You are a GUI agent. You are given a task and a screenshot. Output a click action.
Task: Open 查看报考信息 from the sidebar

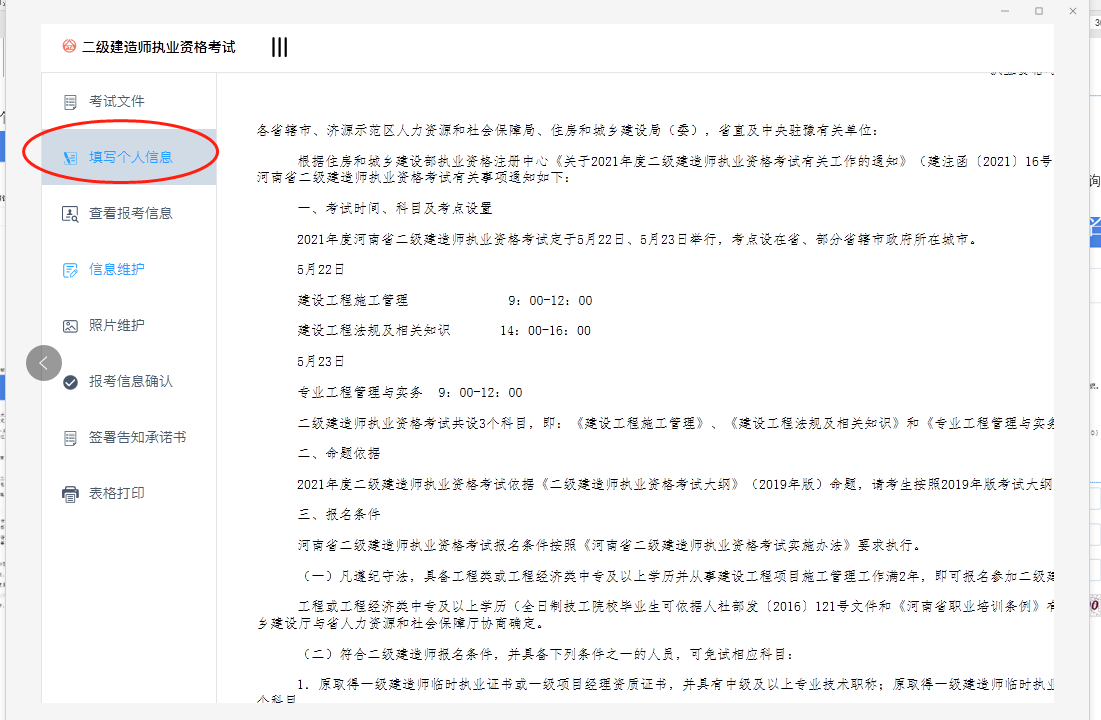pos(131,214)
